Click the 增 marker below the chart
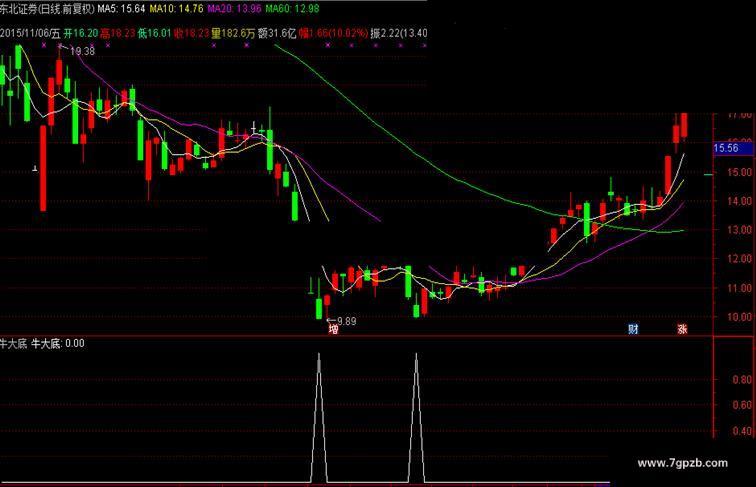 point(333,329)
